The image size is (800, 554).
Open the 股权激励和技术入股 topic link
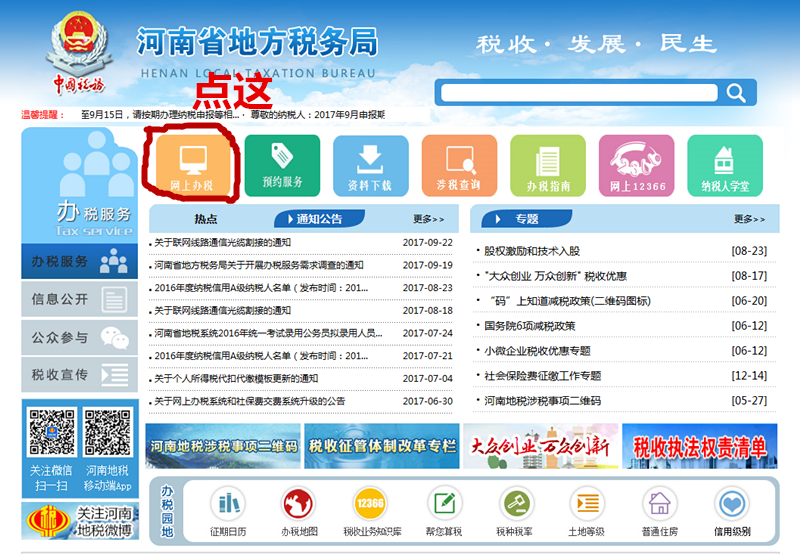(531, 251)
